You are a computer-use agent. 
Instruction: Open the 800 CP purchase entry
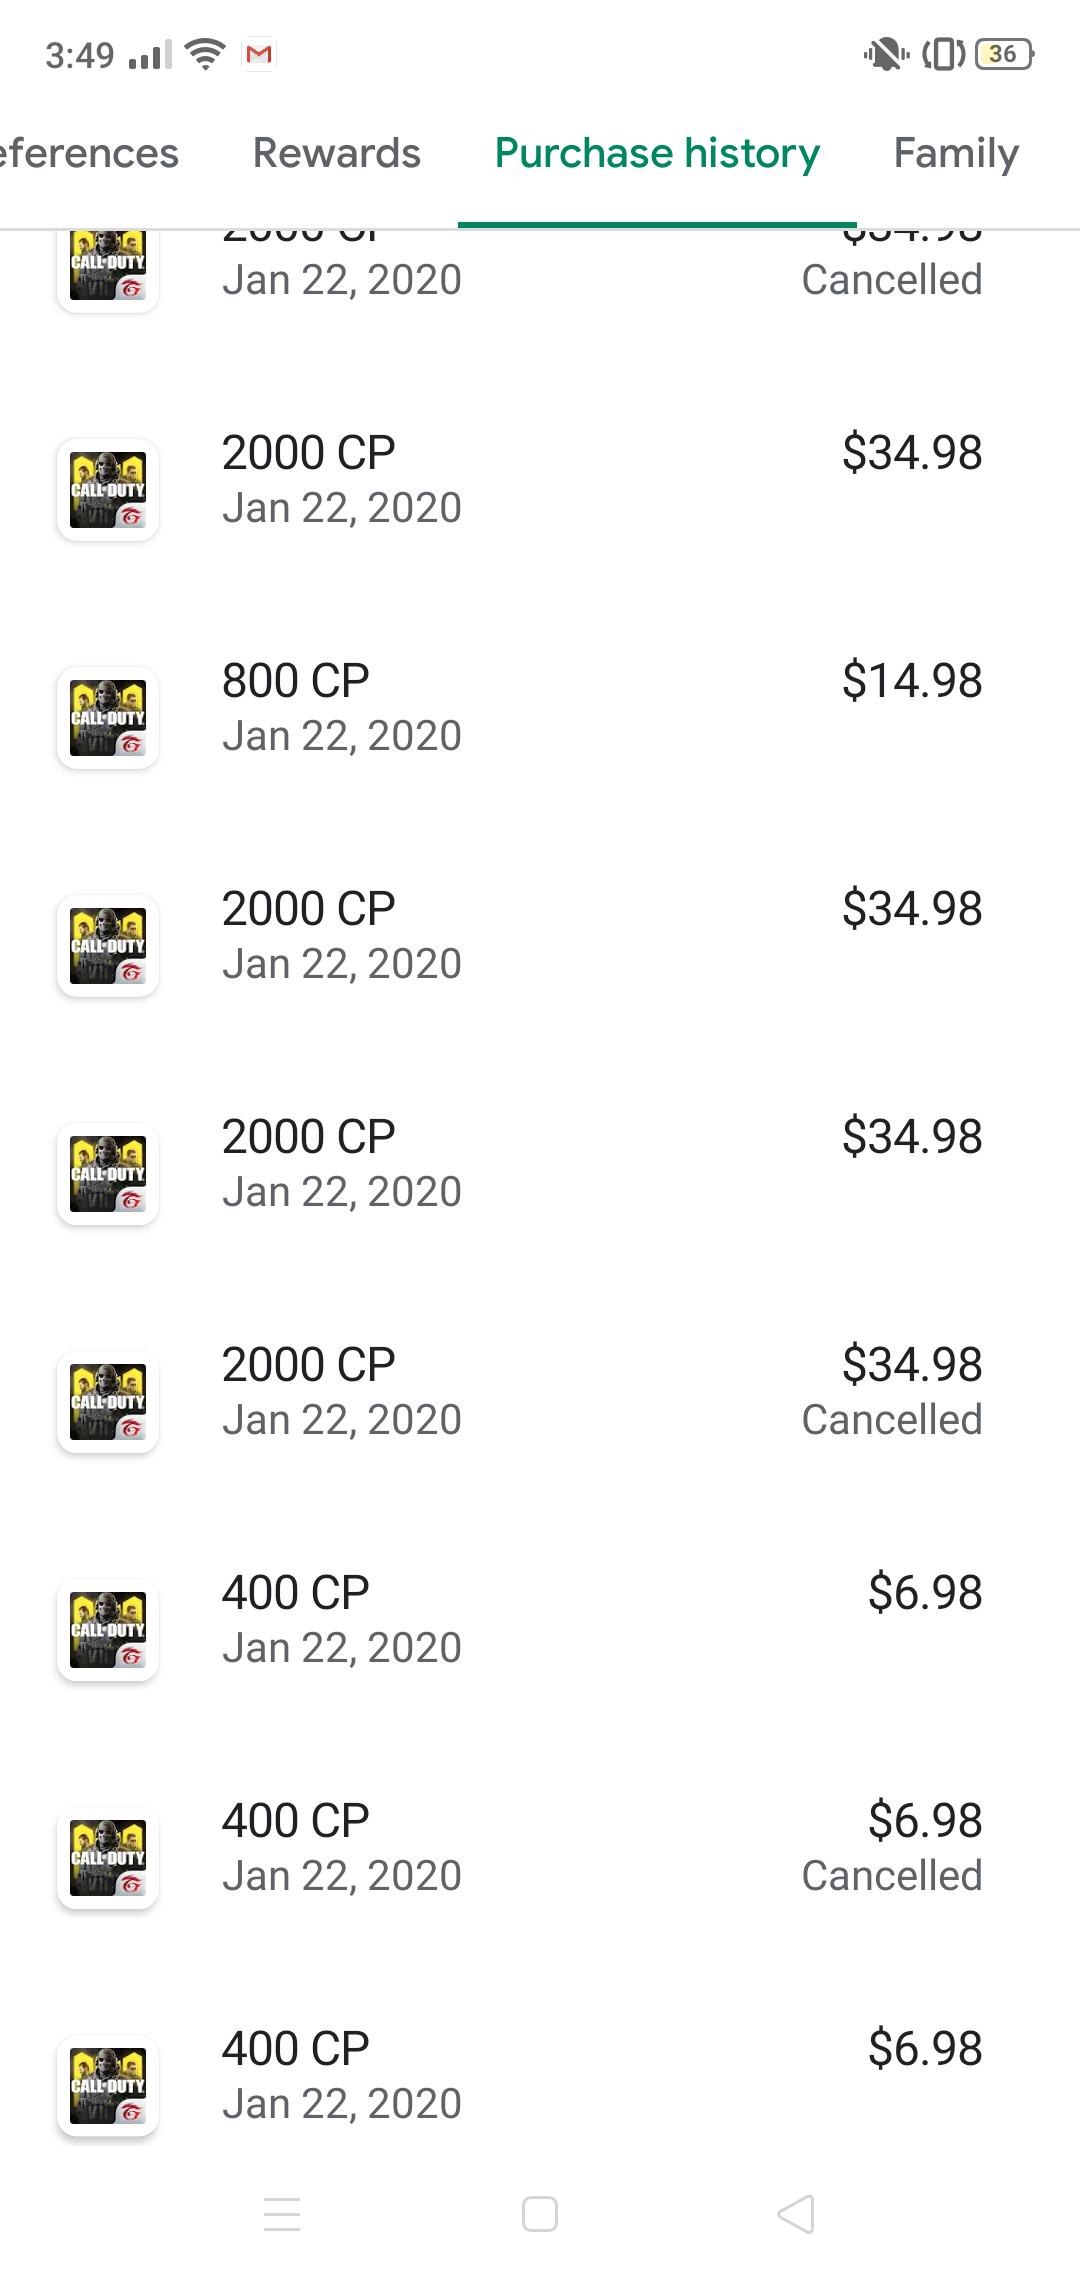point(540,708)
